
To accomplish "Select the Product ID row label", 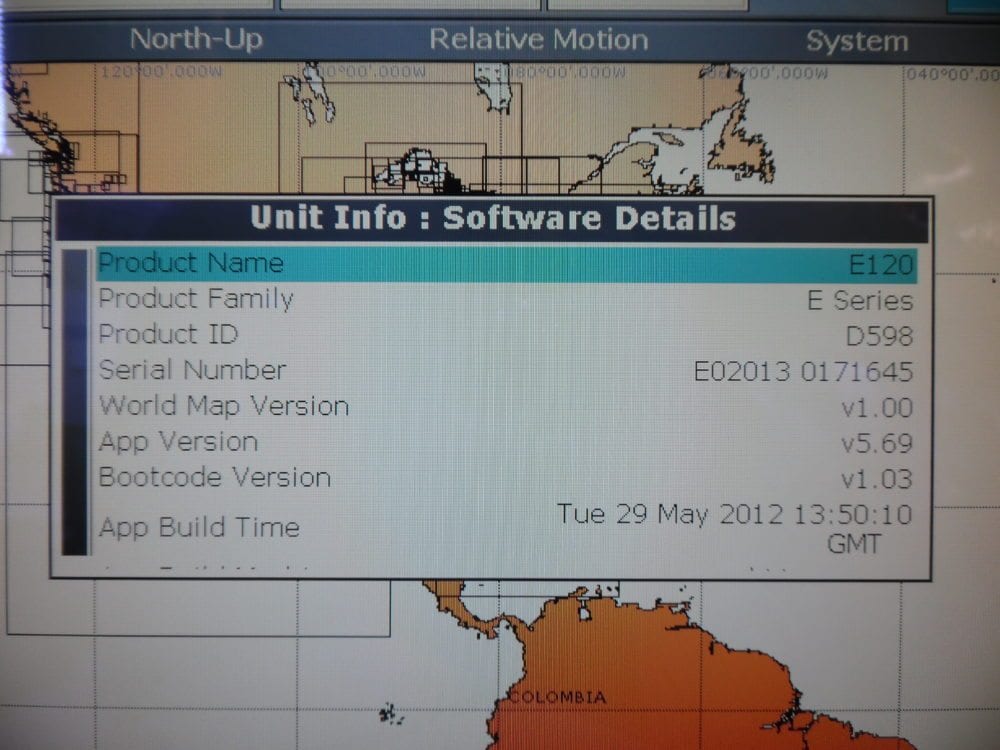I will click(168, 334).
